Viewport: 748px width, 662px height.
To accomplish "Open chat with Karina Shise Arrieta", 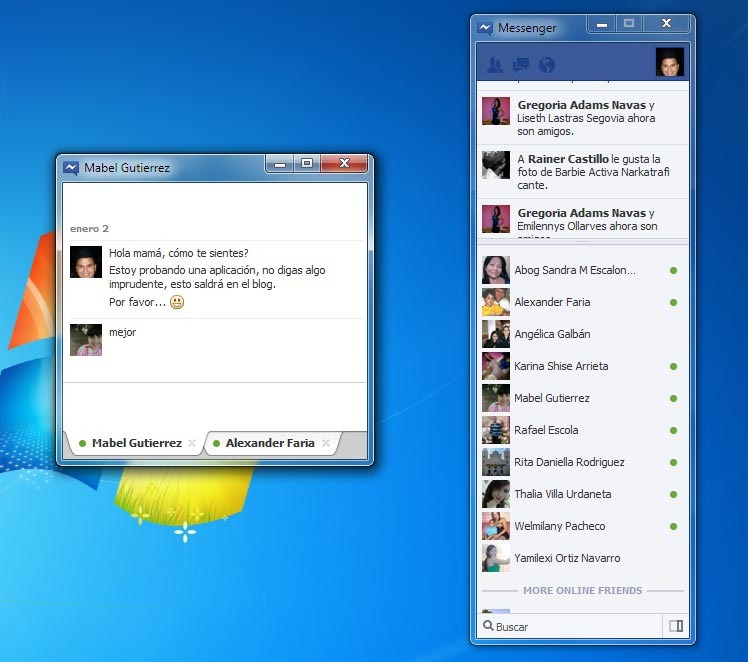I will coord(582,366).
